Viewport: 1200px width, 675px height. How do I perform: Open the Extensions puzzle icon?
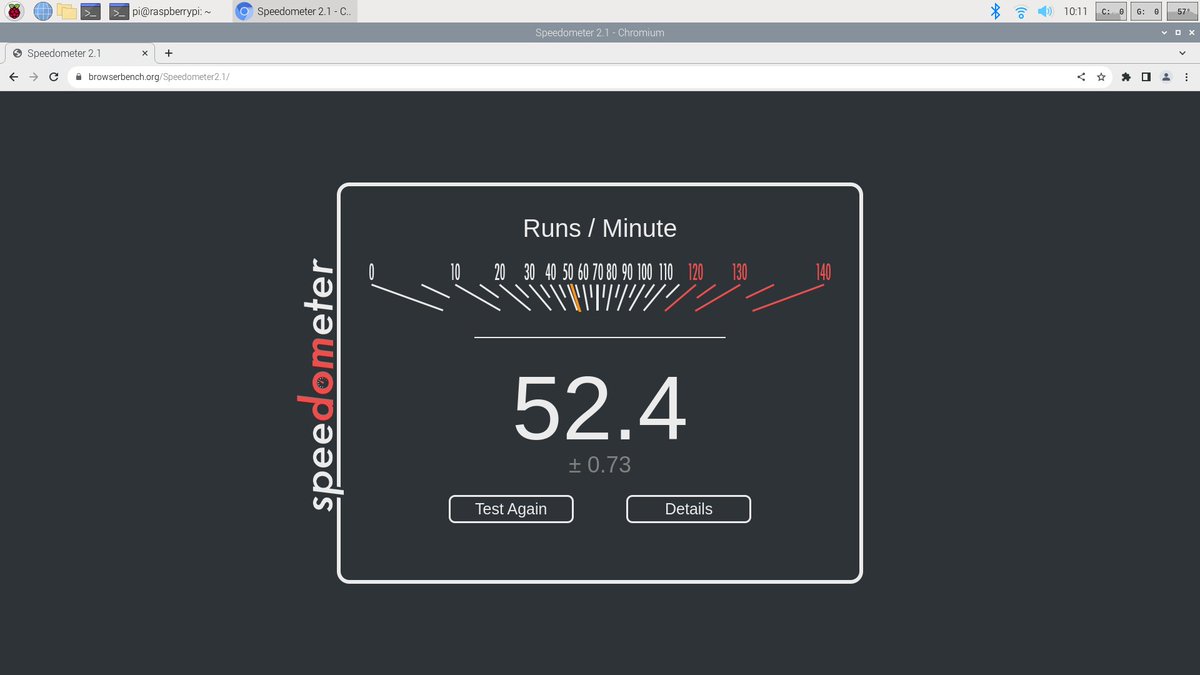[x=1127, y=76]
